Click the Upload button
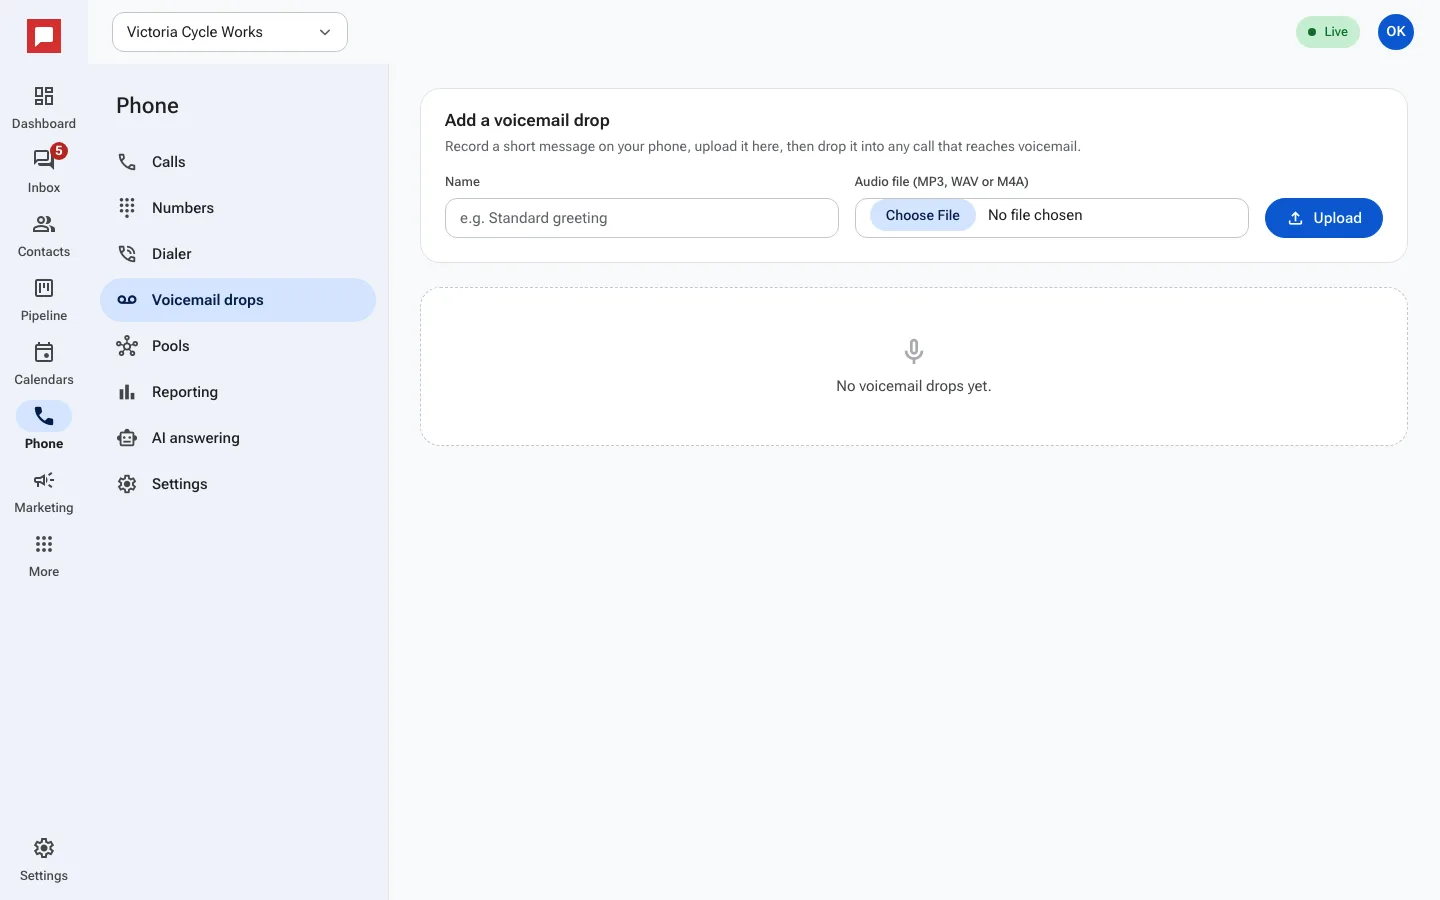The width and height of the screenshot is (1440, 900). (1324, 218)
